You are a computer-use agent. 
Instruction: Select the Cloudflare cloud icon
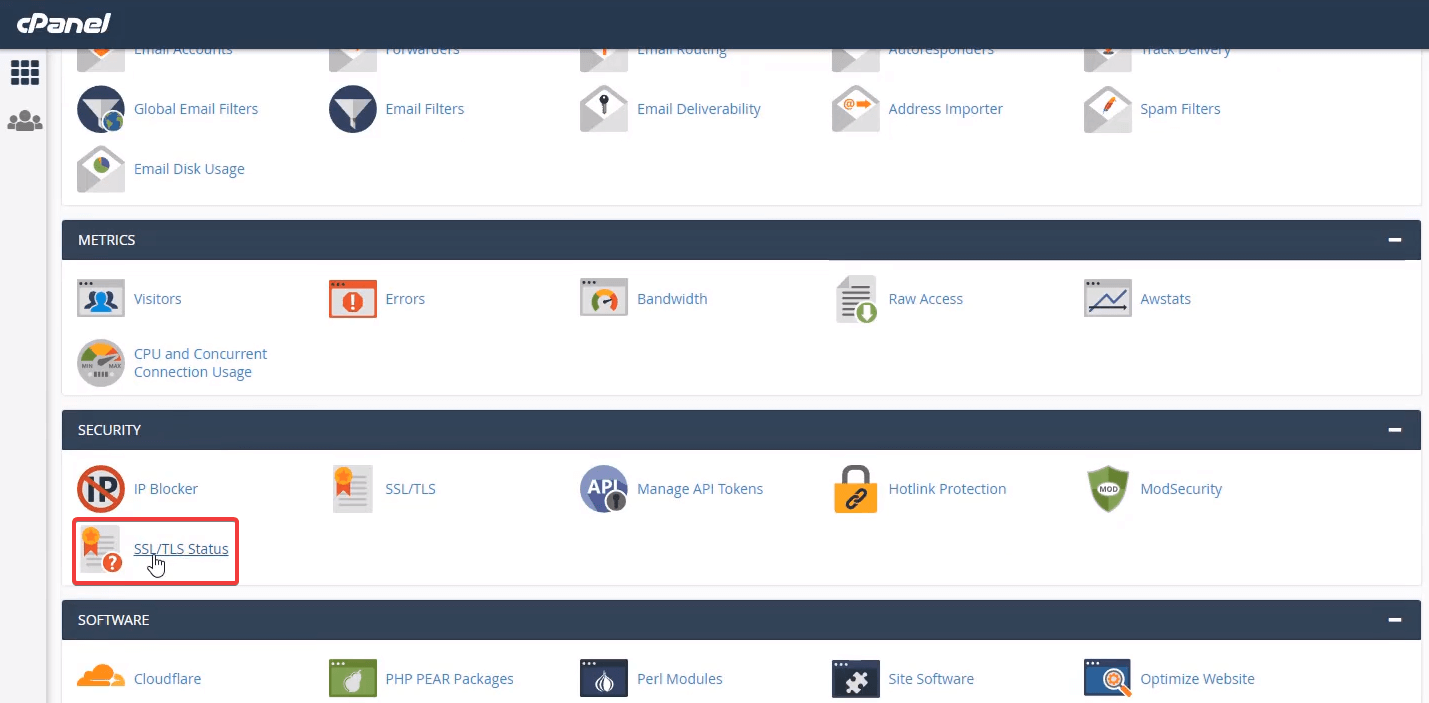click(100, 678)
